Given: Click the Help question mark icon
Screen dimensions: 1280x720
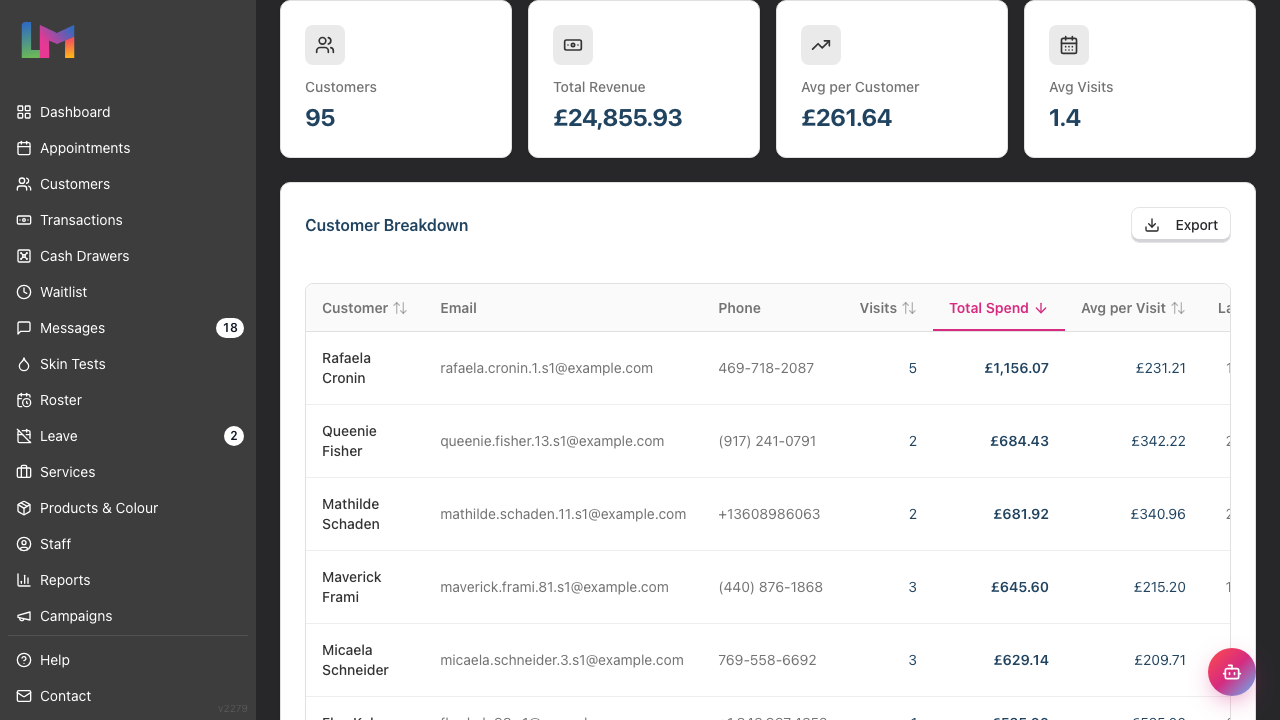Looking at the screenshot, I should (x=24, y=660).
